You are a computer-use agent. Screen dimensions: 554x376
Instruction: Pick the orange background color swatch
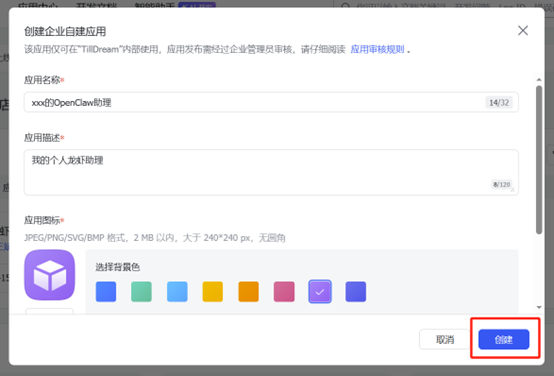248,292
